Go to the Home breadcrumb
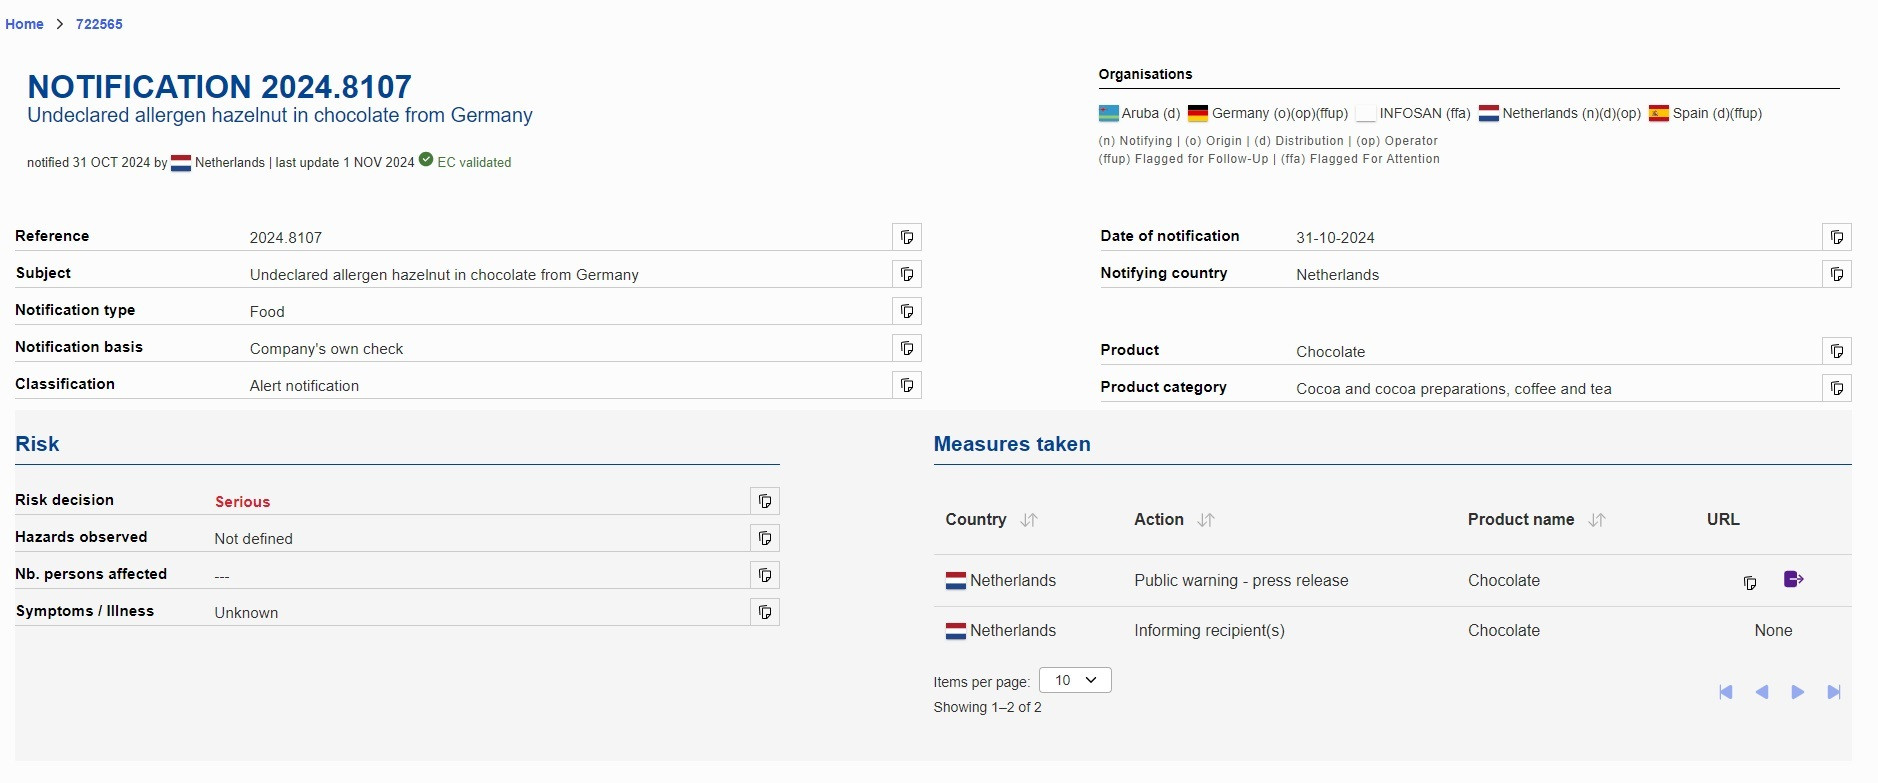 (24, 24)
